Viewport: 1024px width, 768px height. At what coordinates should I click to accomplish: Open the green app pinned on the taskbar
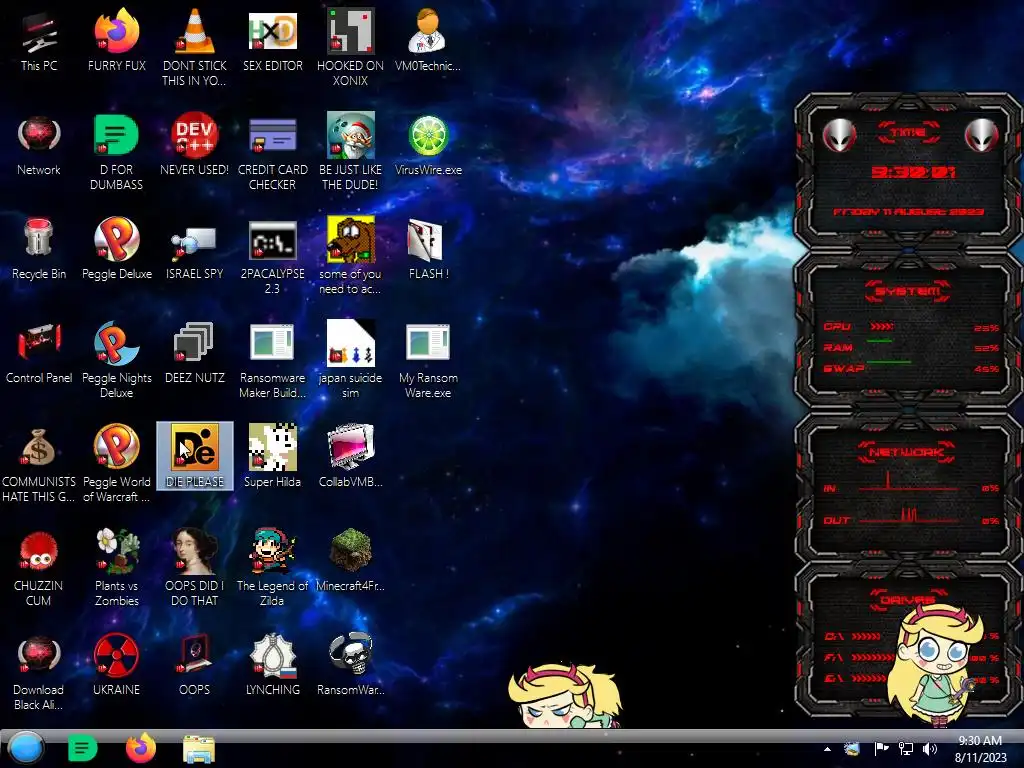82,748
